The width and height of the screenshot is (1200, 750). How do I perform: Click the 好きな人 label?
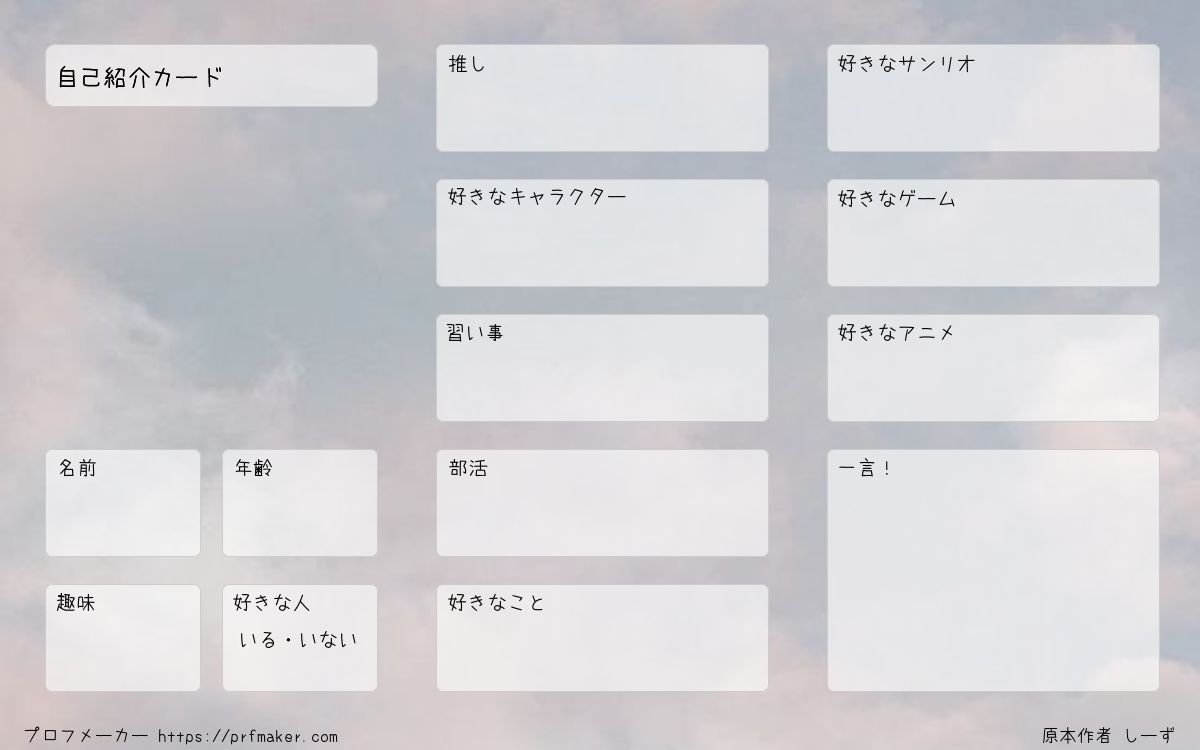271,603
